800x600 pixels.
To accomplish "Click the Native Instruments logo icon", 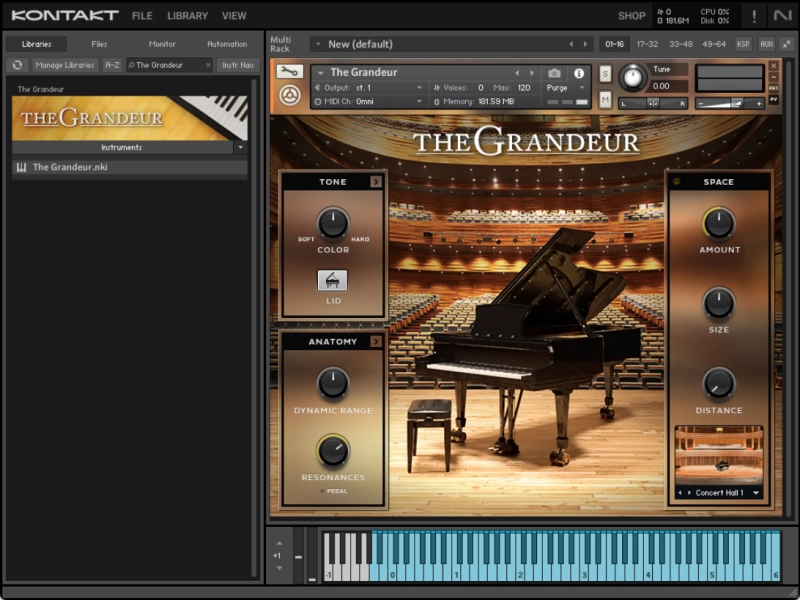I will point(781,16).
